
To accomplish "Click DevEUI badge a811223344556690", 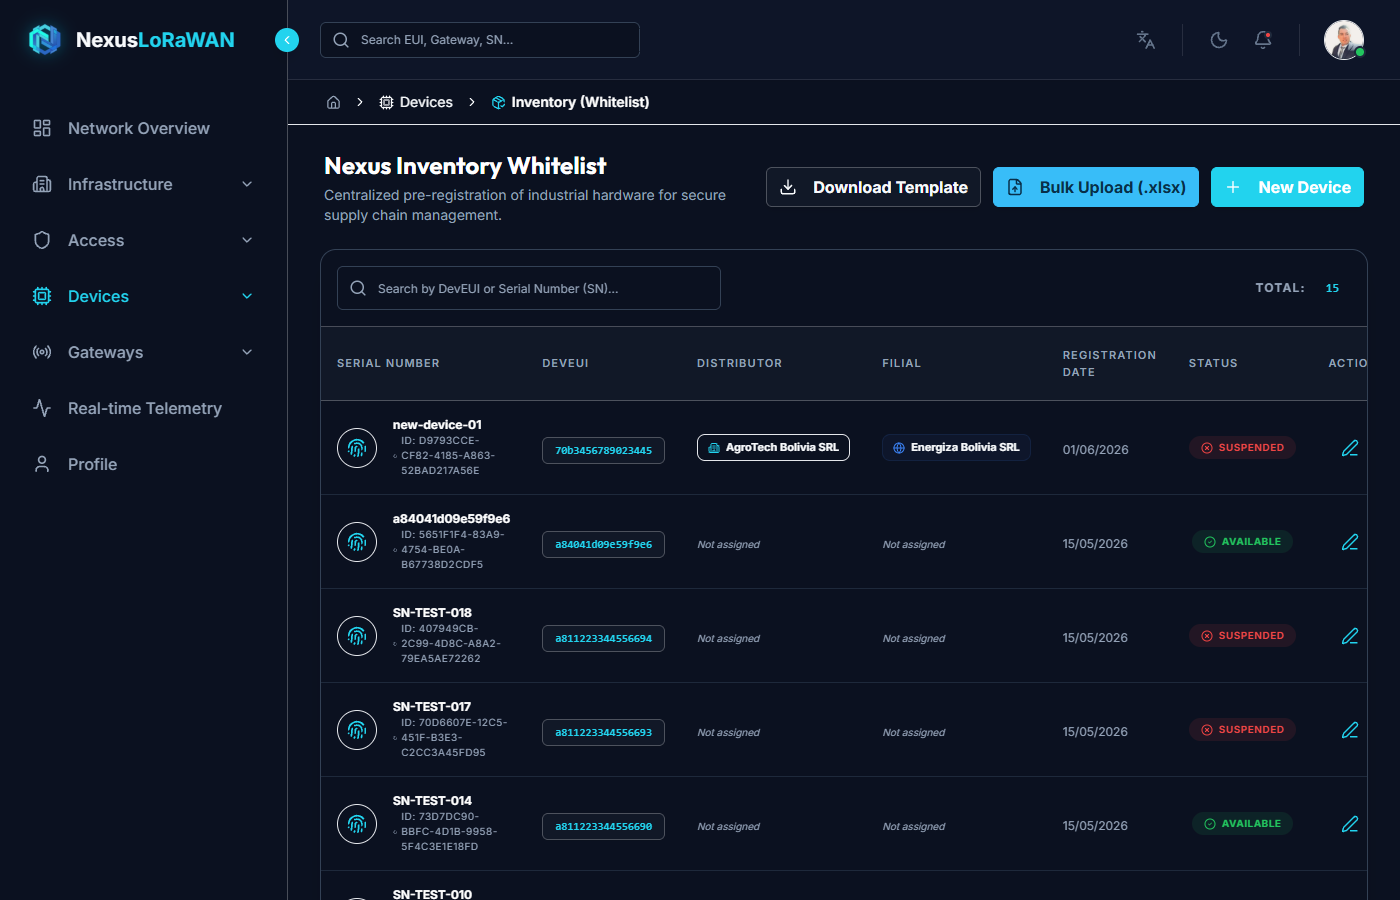I will coord(603,826).
